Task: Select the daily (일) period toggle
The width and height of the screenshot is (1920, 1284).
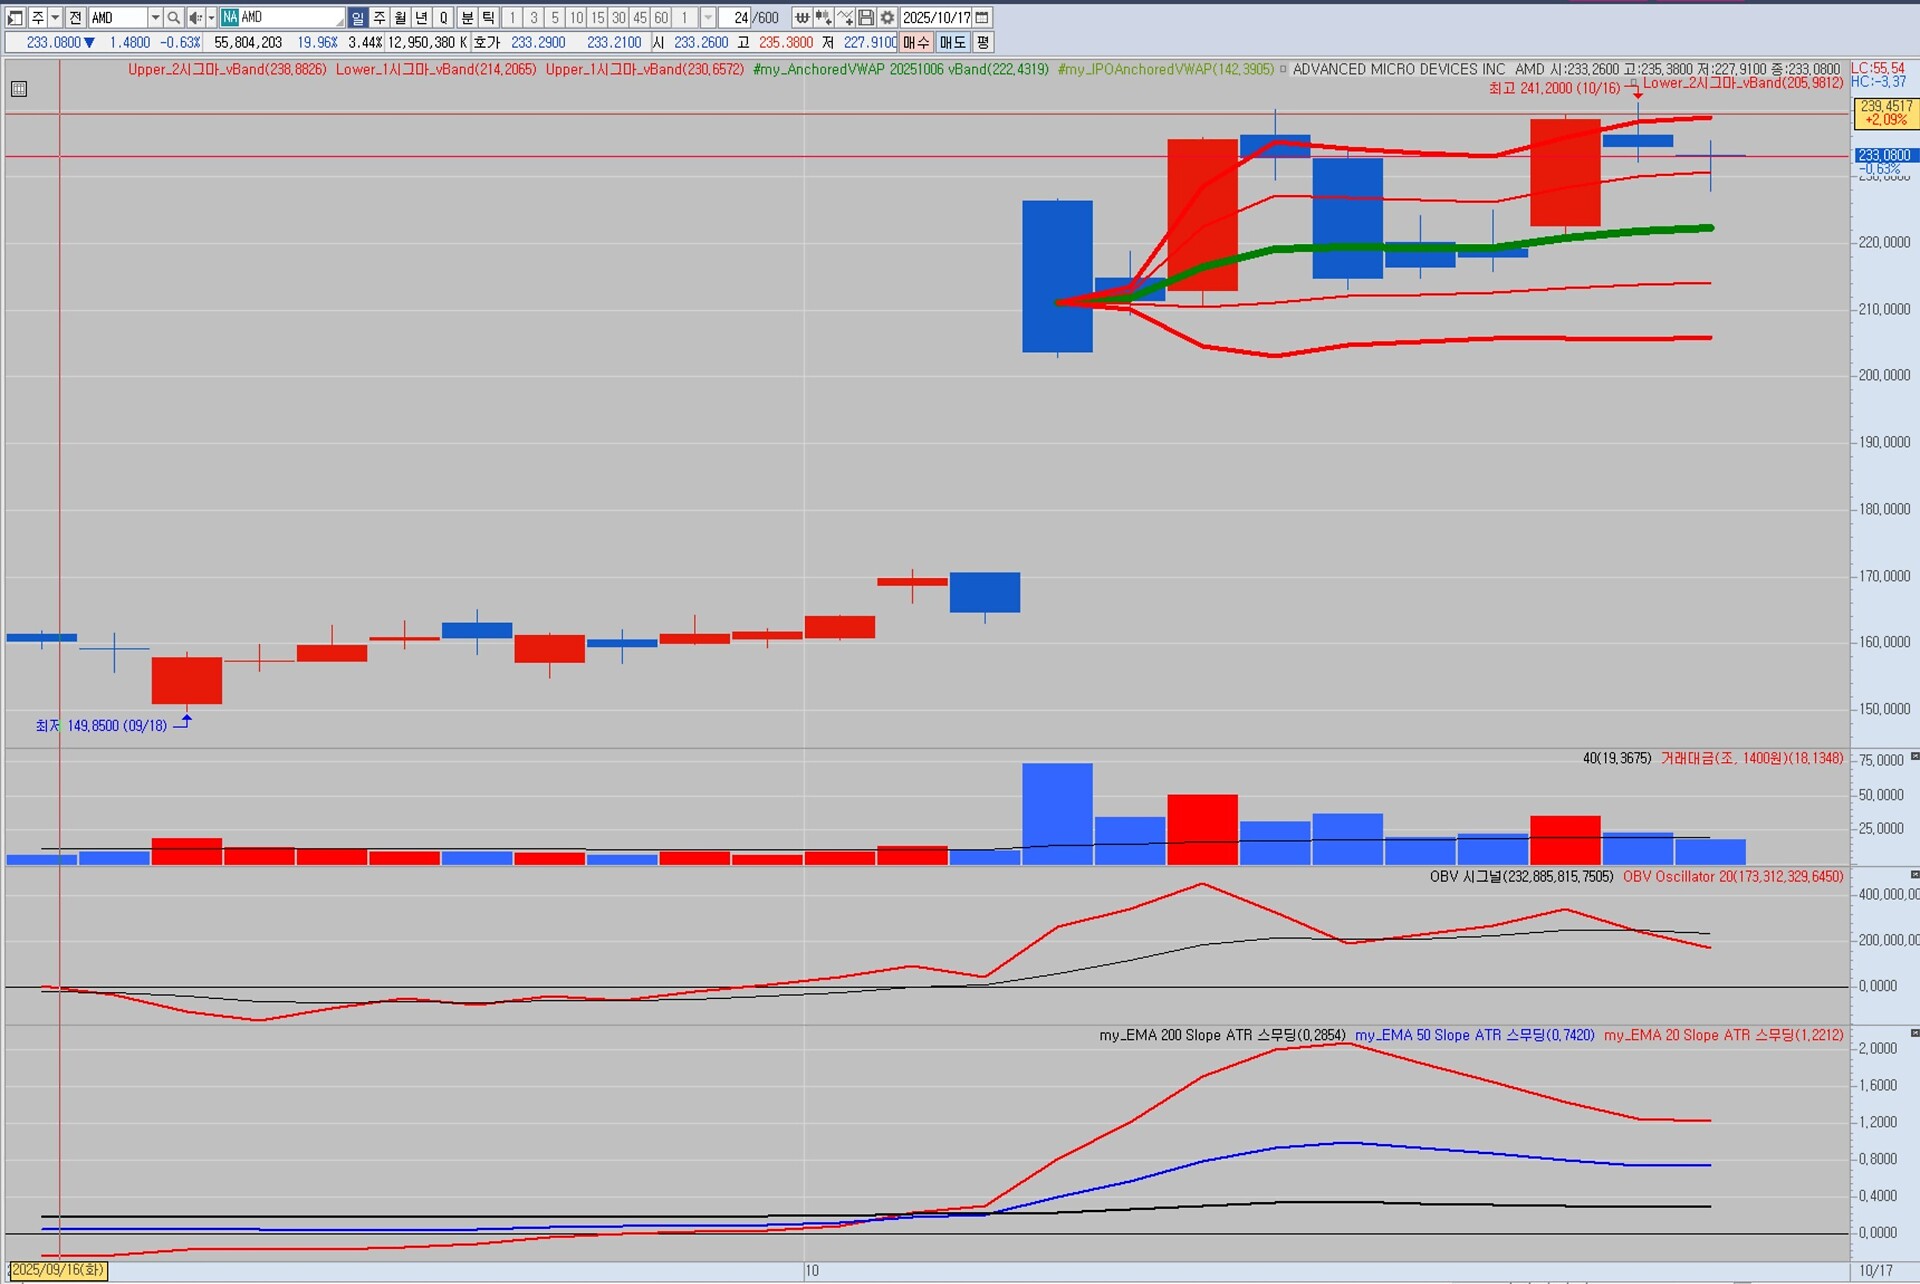Action: tap(358, 17)
